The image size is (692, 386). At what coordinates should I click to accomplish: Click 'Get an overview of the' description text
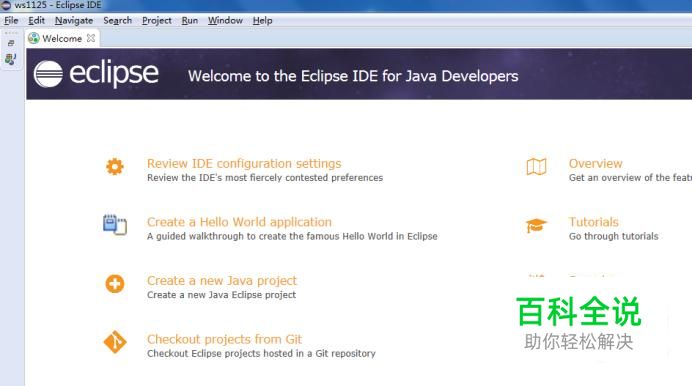pos(630,178)
